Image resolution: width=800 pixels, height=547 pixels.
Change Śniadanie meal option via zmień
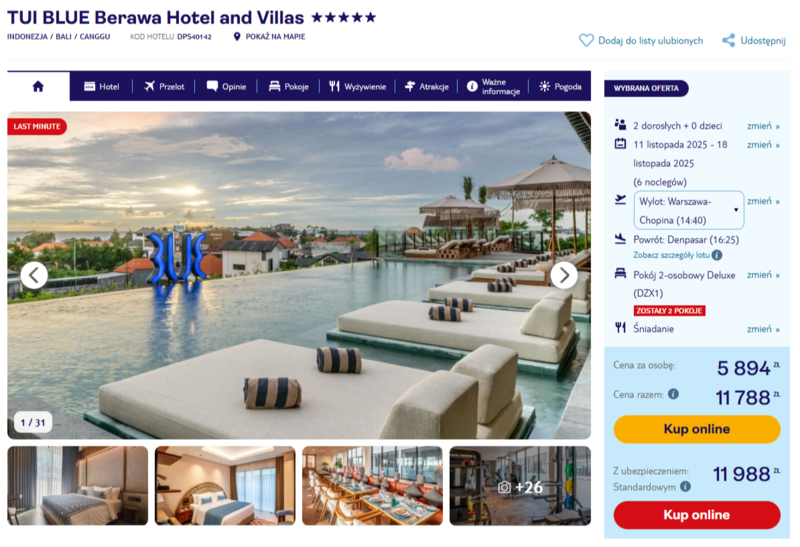tap(763, 329)
